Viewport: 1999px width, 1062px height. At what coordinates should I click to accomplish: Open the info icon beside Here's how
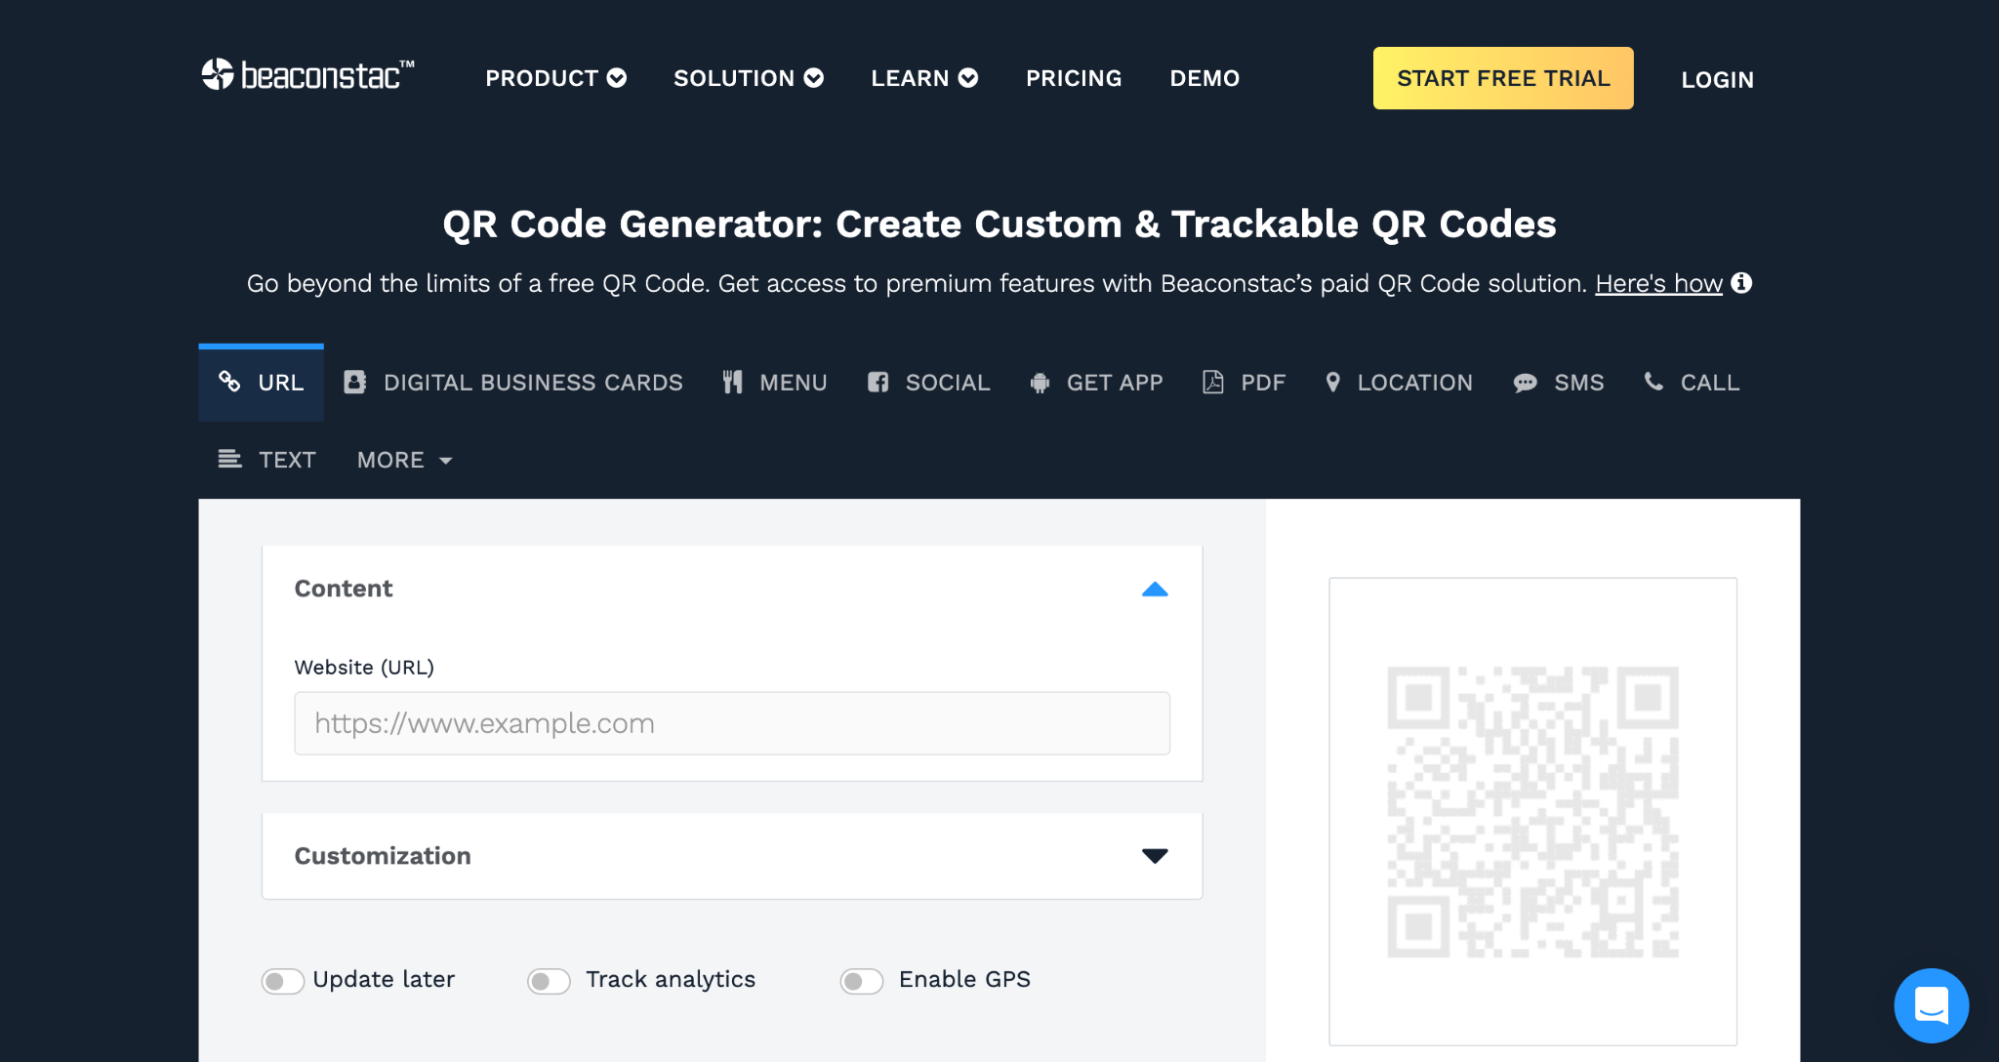(x=1741, y=283)
